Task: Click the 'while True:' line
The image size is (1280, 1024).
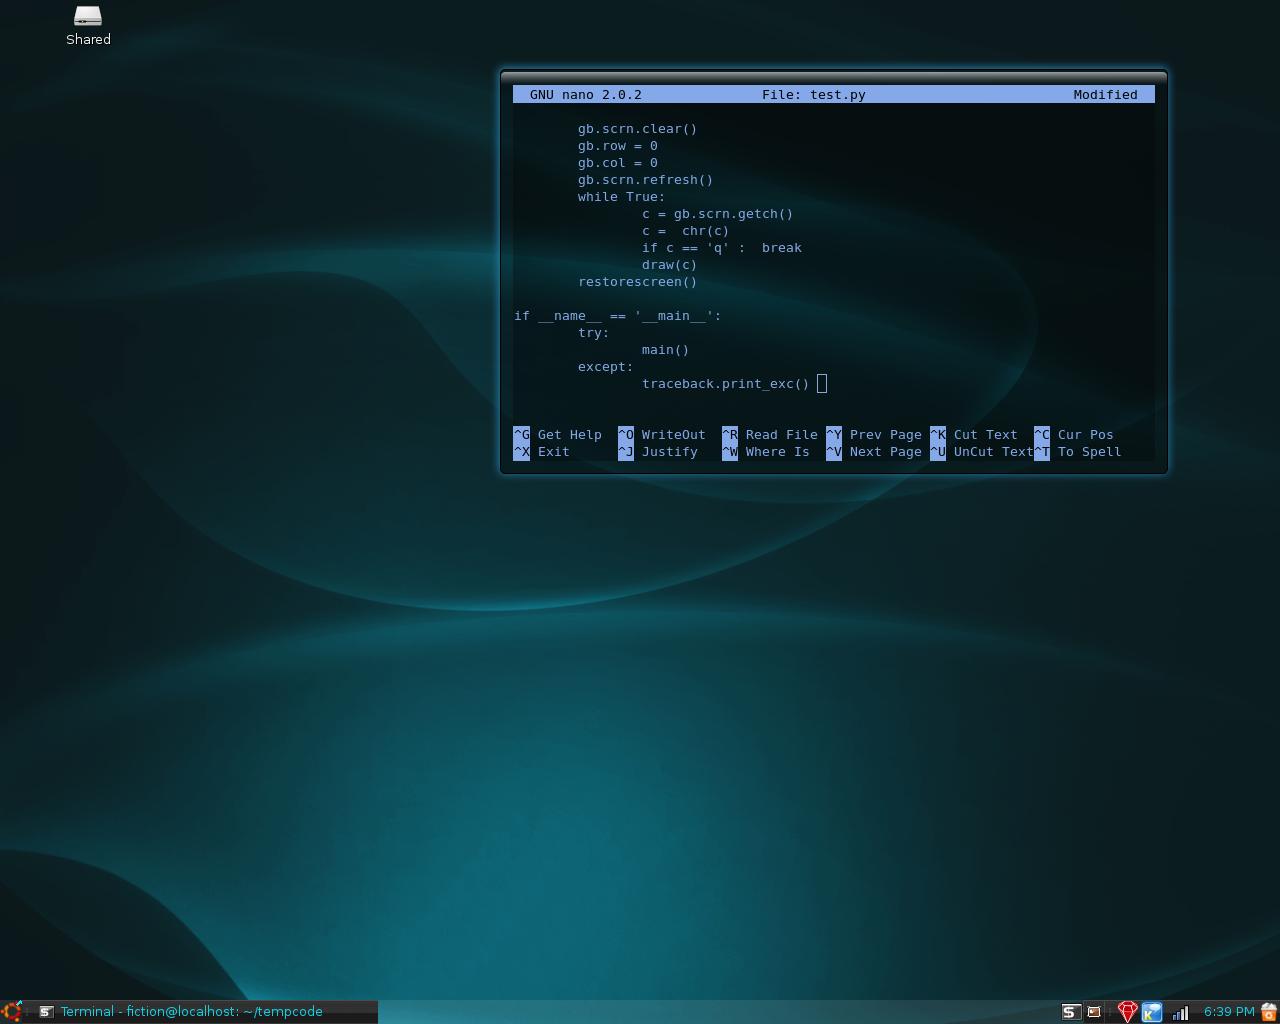Action: pyautogui.click(x=622, y=196)
